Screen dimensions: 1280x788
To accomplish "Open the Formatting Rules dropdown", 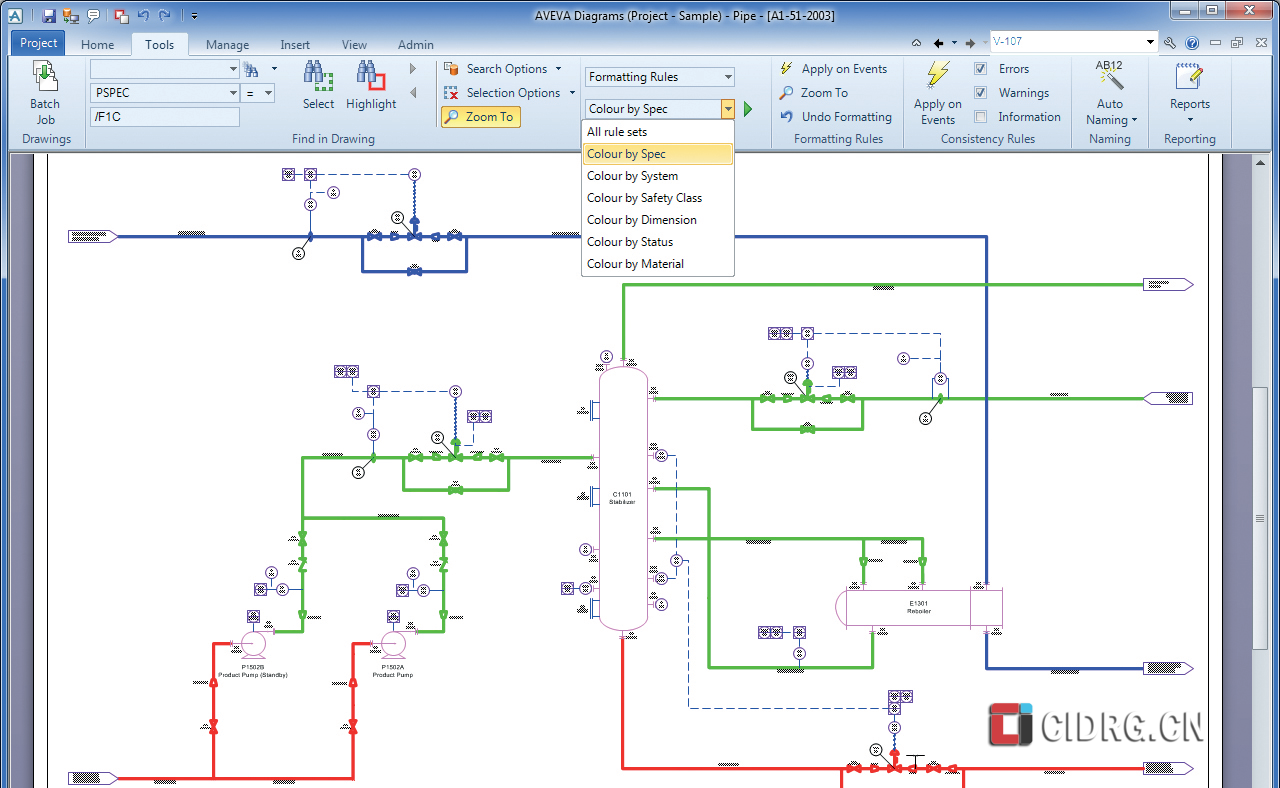I will point(660,77).
